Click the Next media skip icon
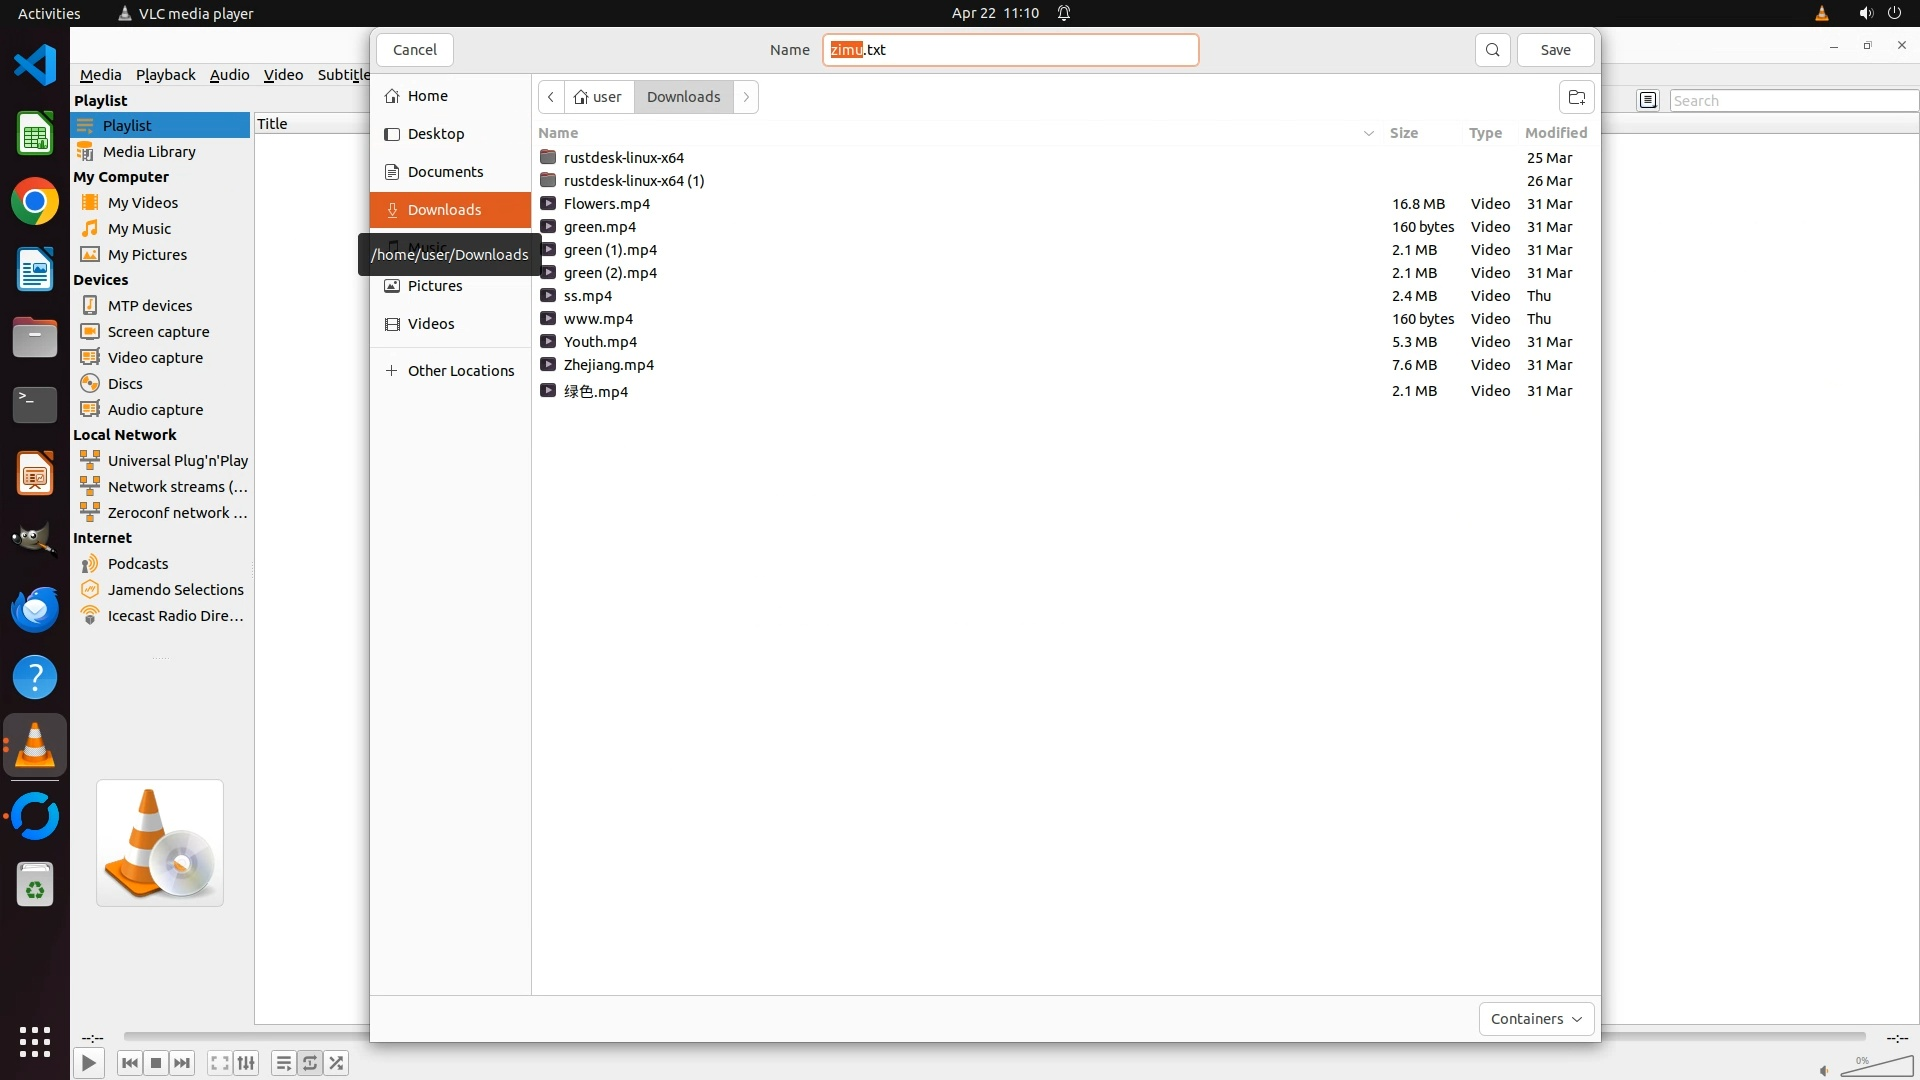The image size is (1920, 1080). (x=182, y=1063)
